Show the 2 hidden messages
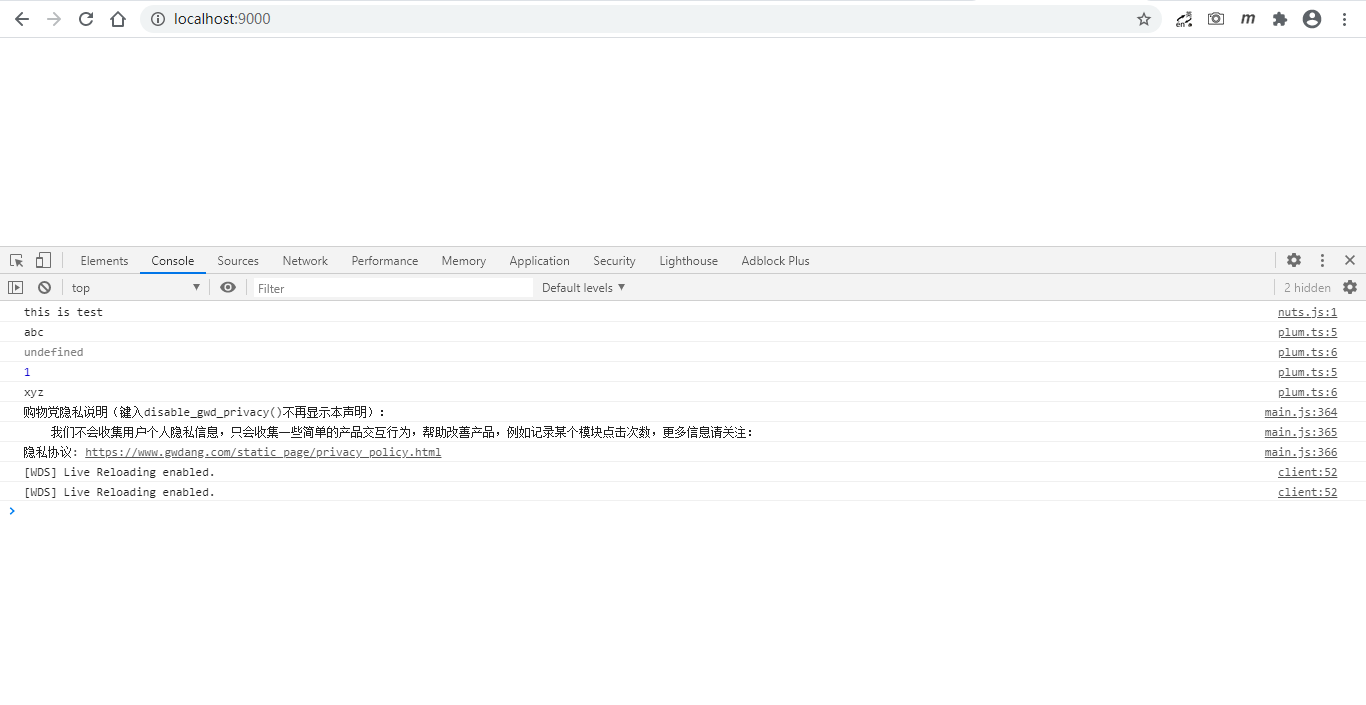The width and height of the screenshot is (1366, 705). 1307,287
